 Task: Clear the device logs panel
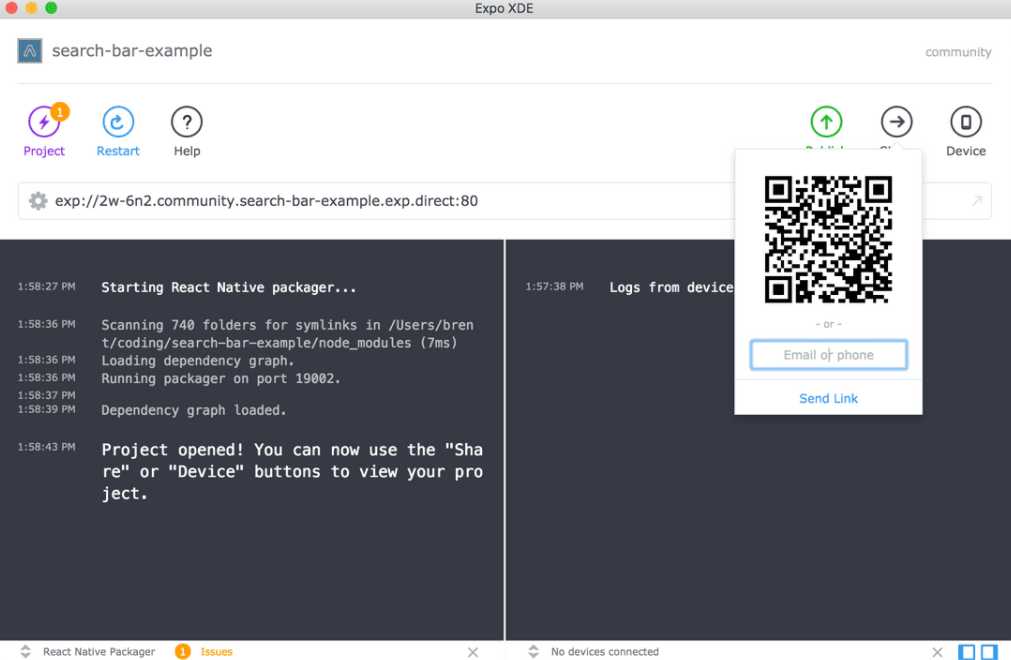(937, 652)
